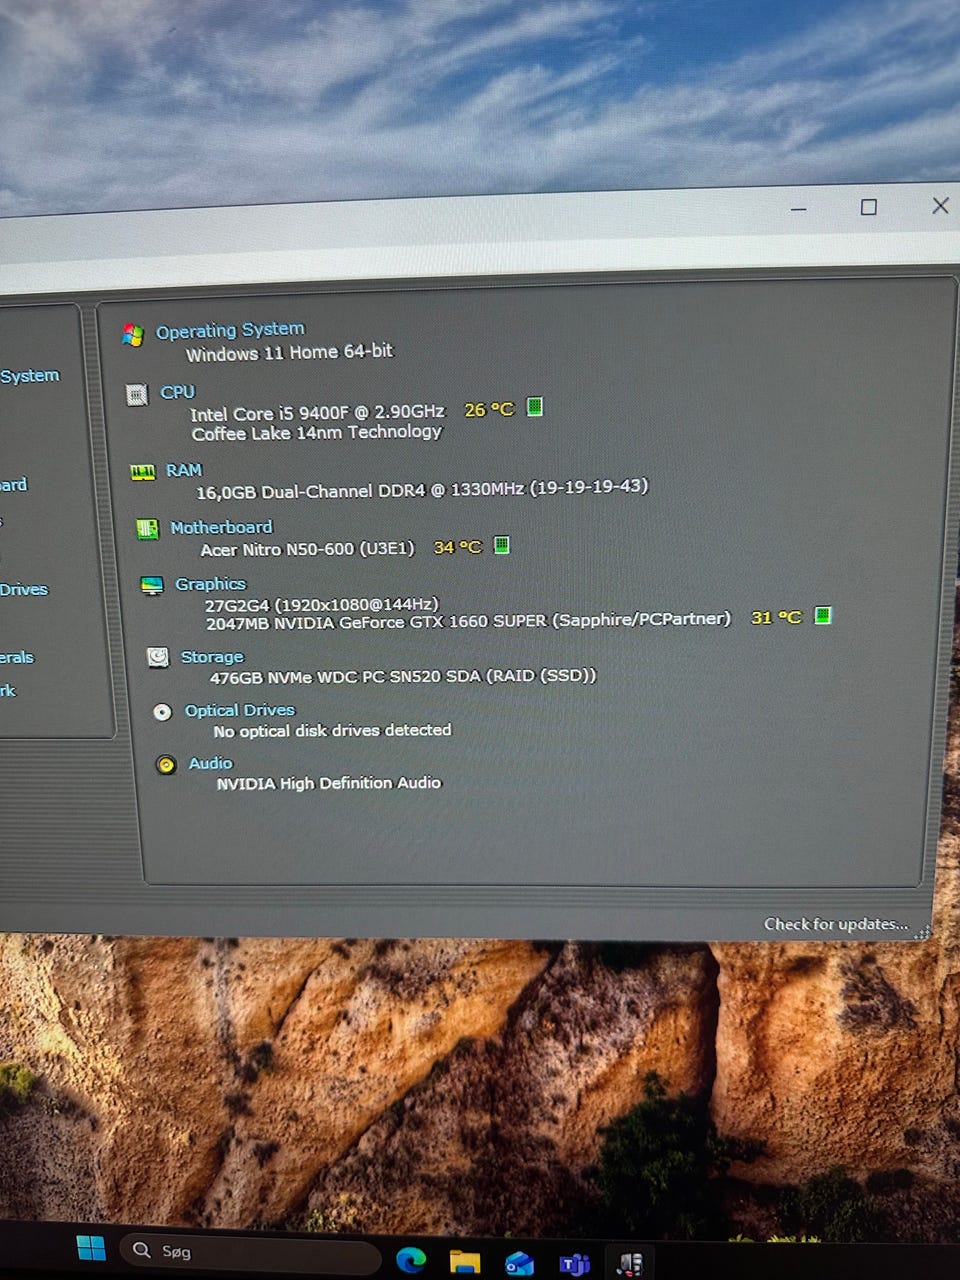Image resolution: width=960 pixels, height=1280 pixels.
Task: Click Acer Nitro N50-600 text
Action: point(307,549)
